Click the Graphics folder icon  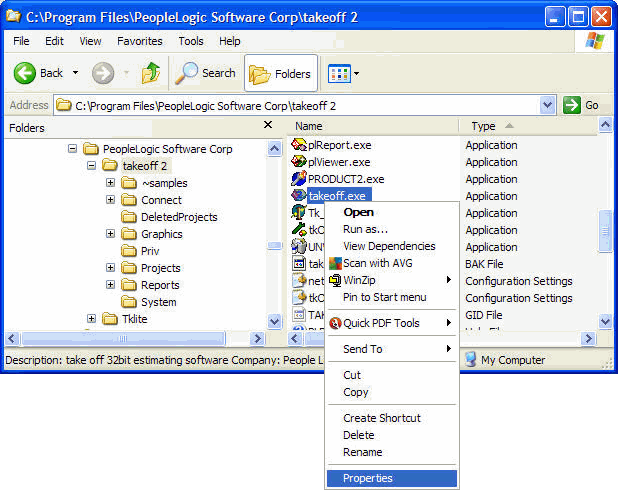coord(129,234)
